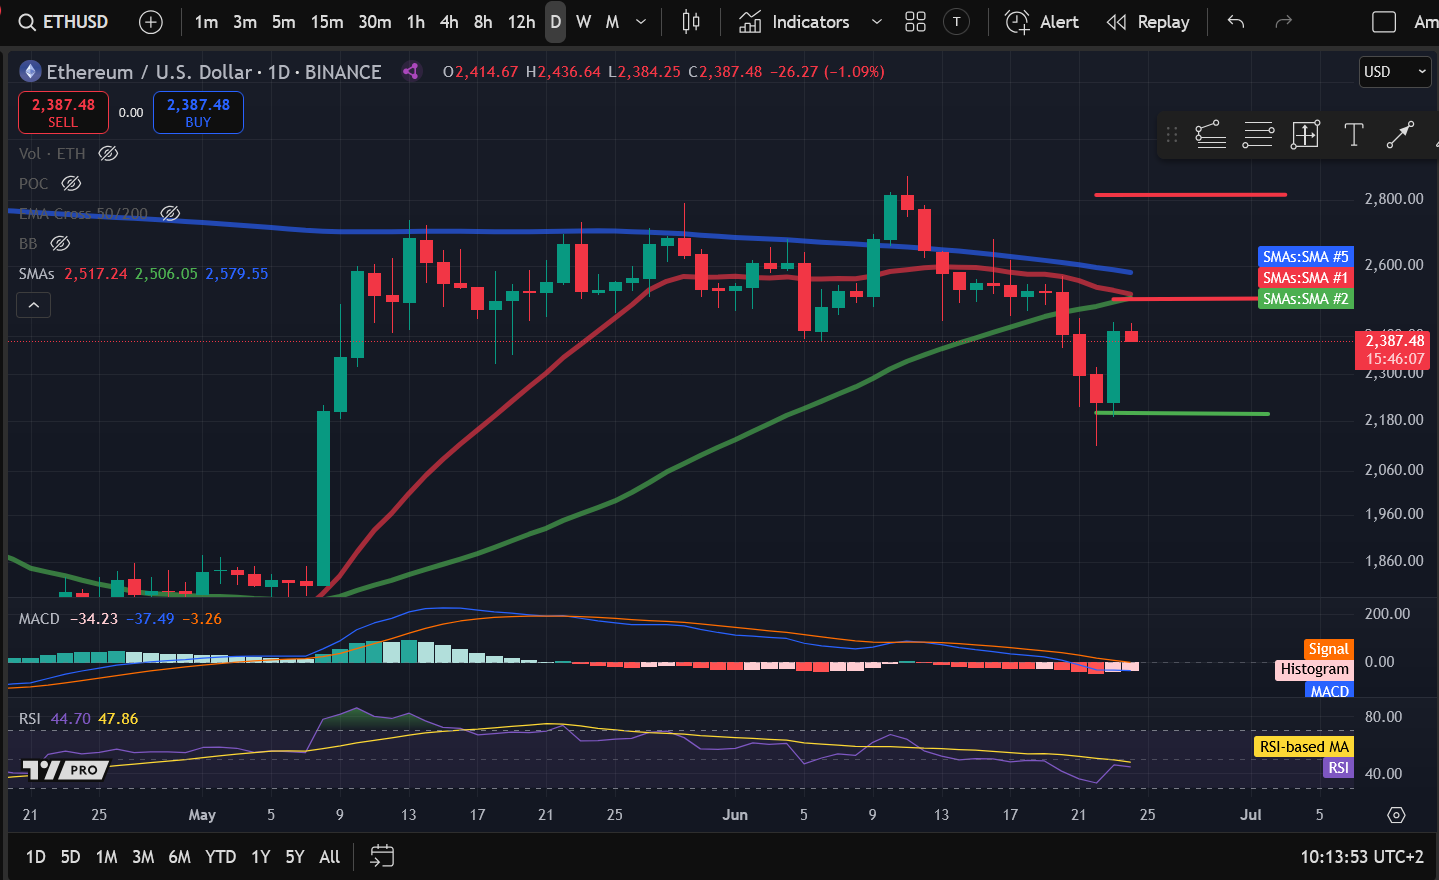This screenshot has width=1439, height=880.
Task: Click the blue BUY 2,387.48 button
Action: [198, 112]
